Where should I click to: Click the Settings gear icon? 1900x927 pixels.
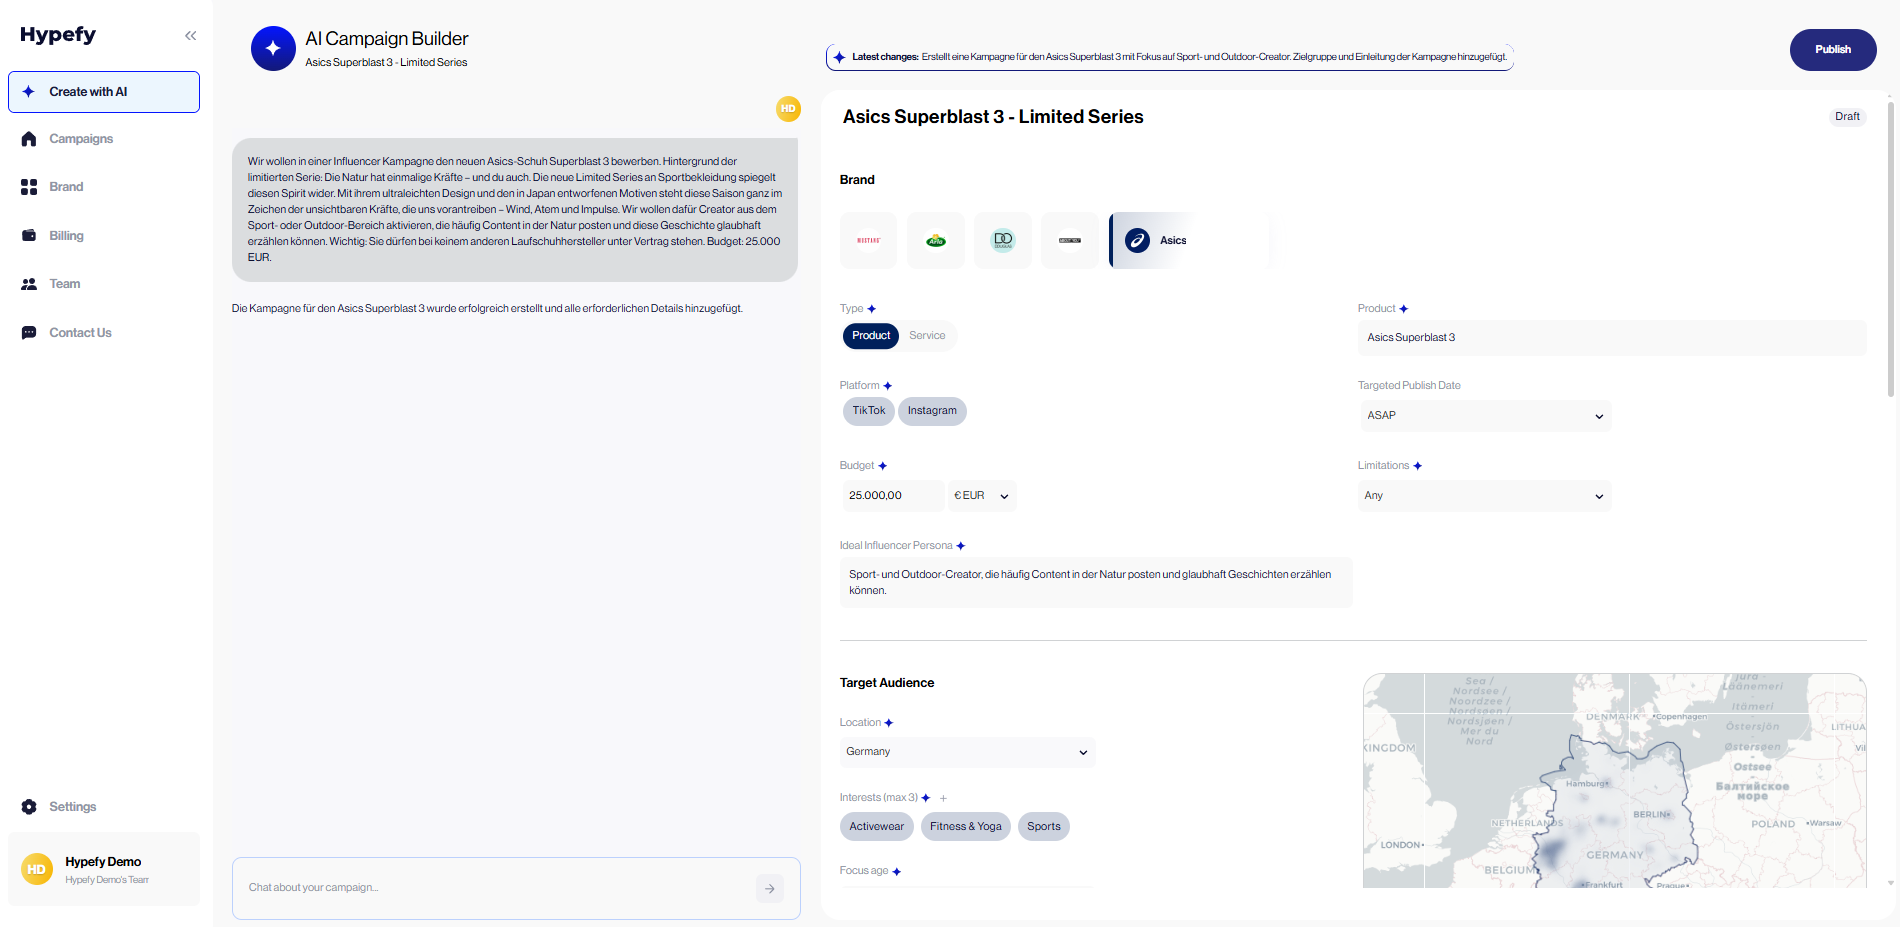pos(29,807)
